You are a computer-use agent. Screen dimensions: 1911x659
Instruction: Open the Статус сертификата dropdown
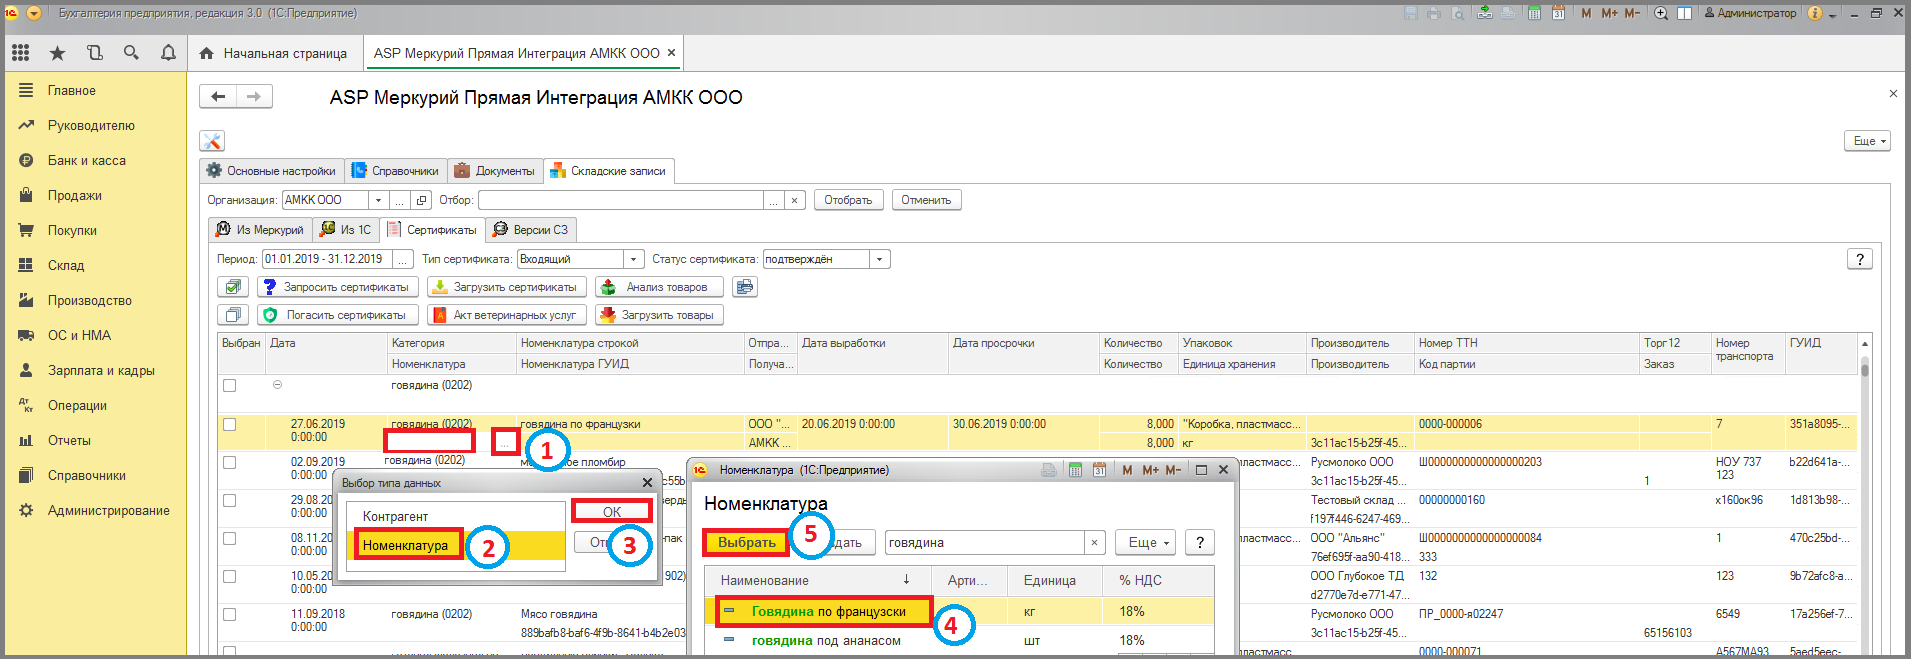(x=880, y=259)
